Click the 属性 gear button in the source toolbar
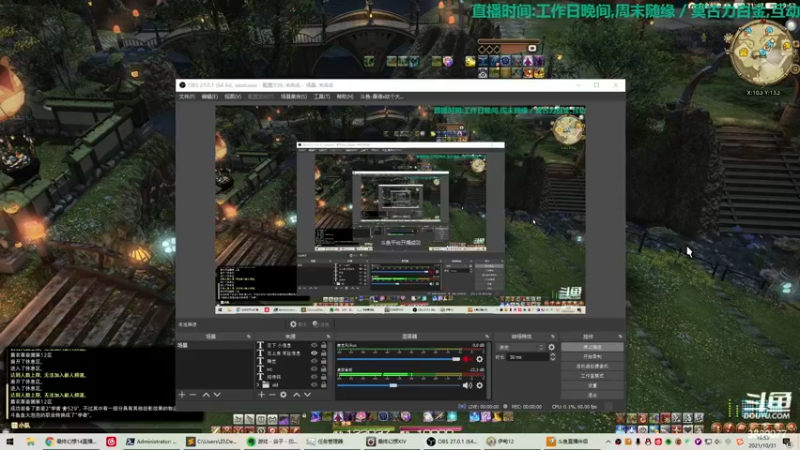Screen dimensions: 800x450 click(298, 324)
